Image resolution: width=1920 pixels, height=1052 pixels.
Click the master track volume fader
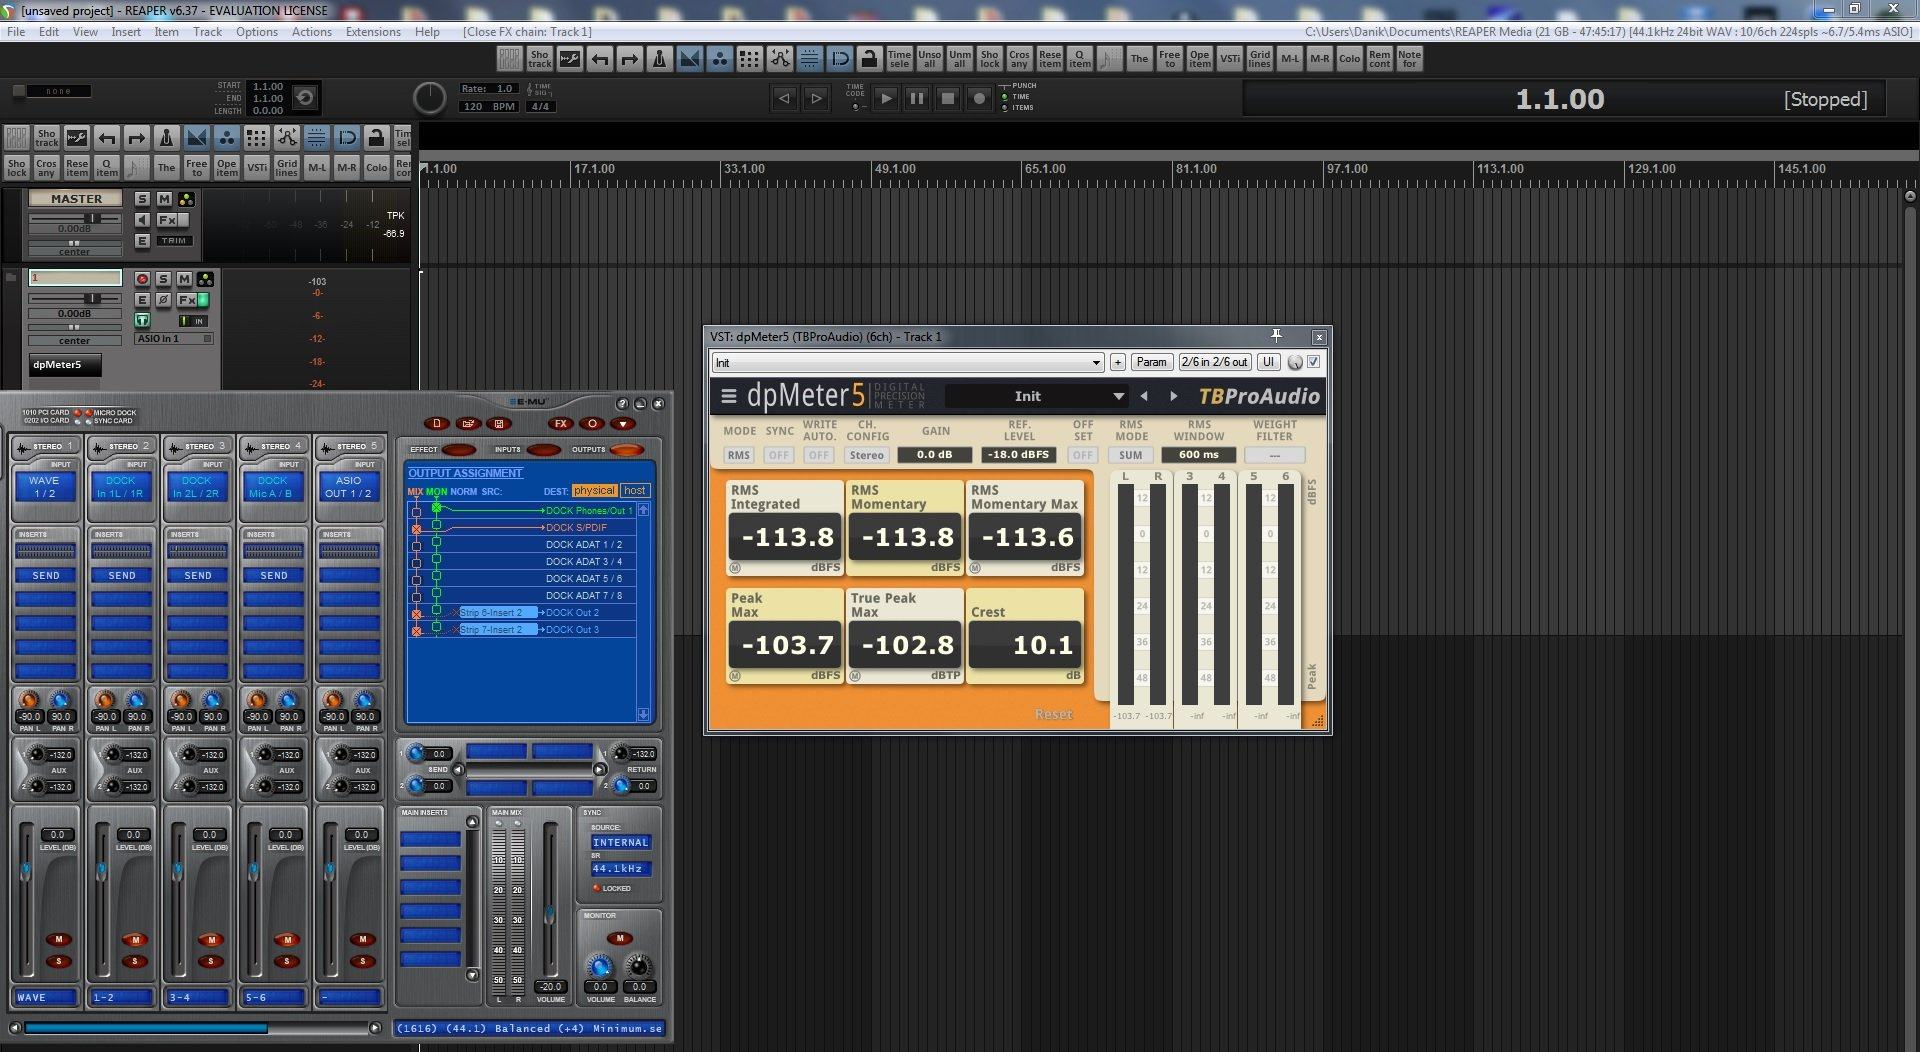pyautogui.click(x=92, y=218)
